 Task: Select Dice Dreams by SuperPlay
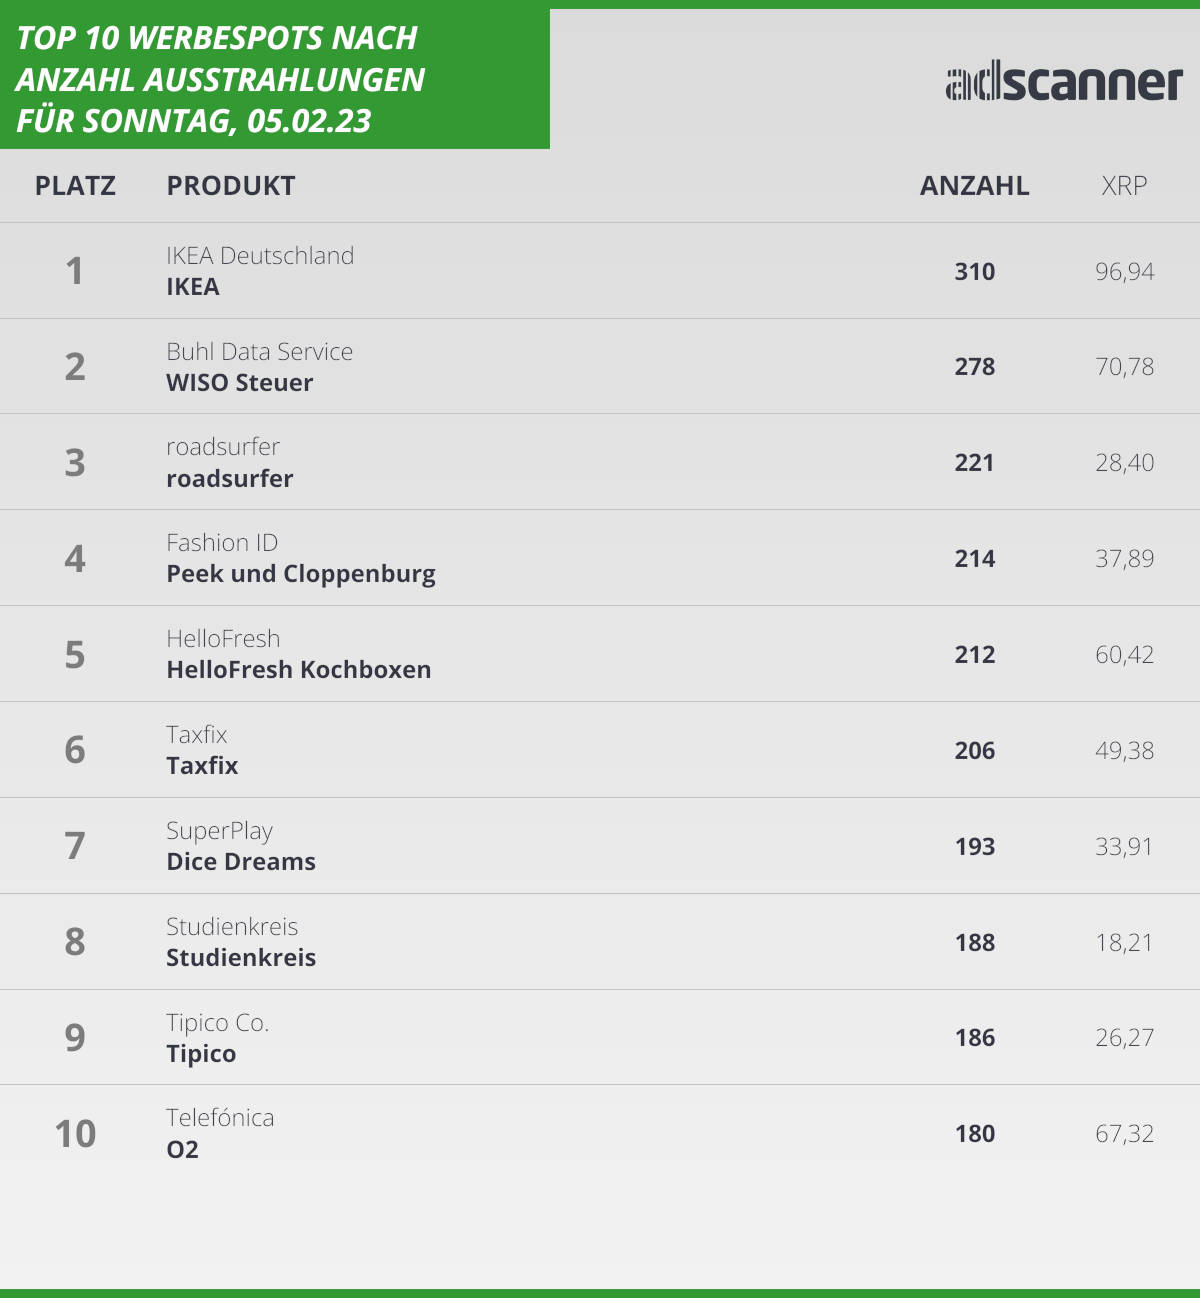point(241,862)
